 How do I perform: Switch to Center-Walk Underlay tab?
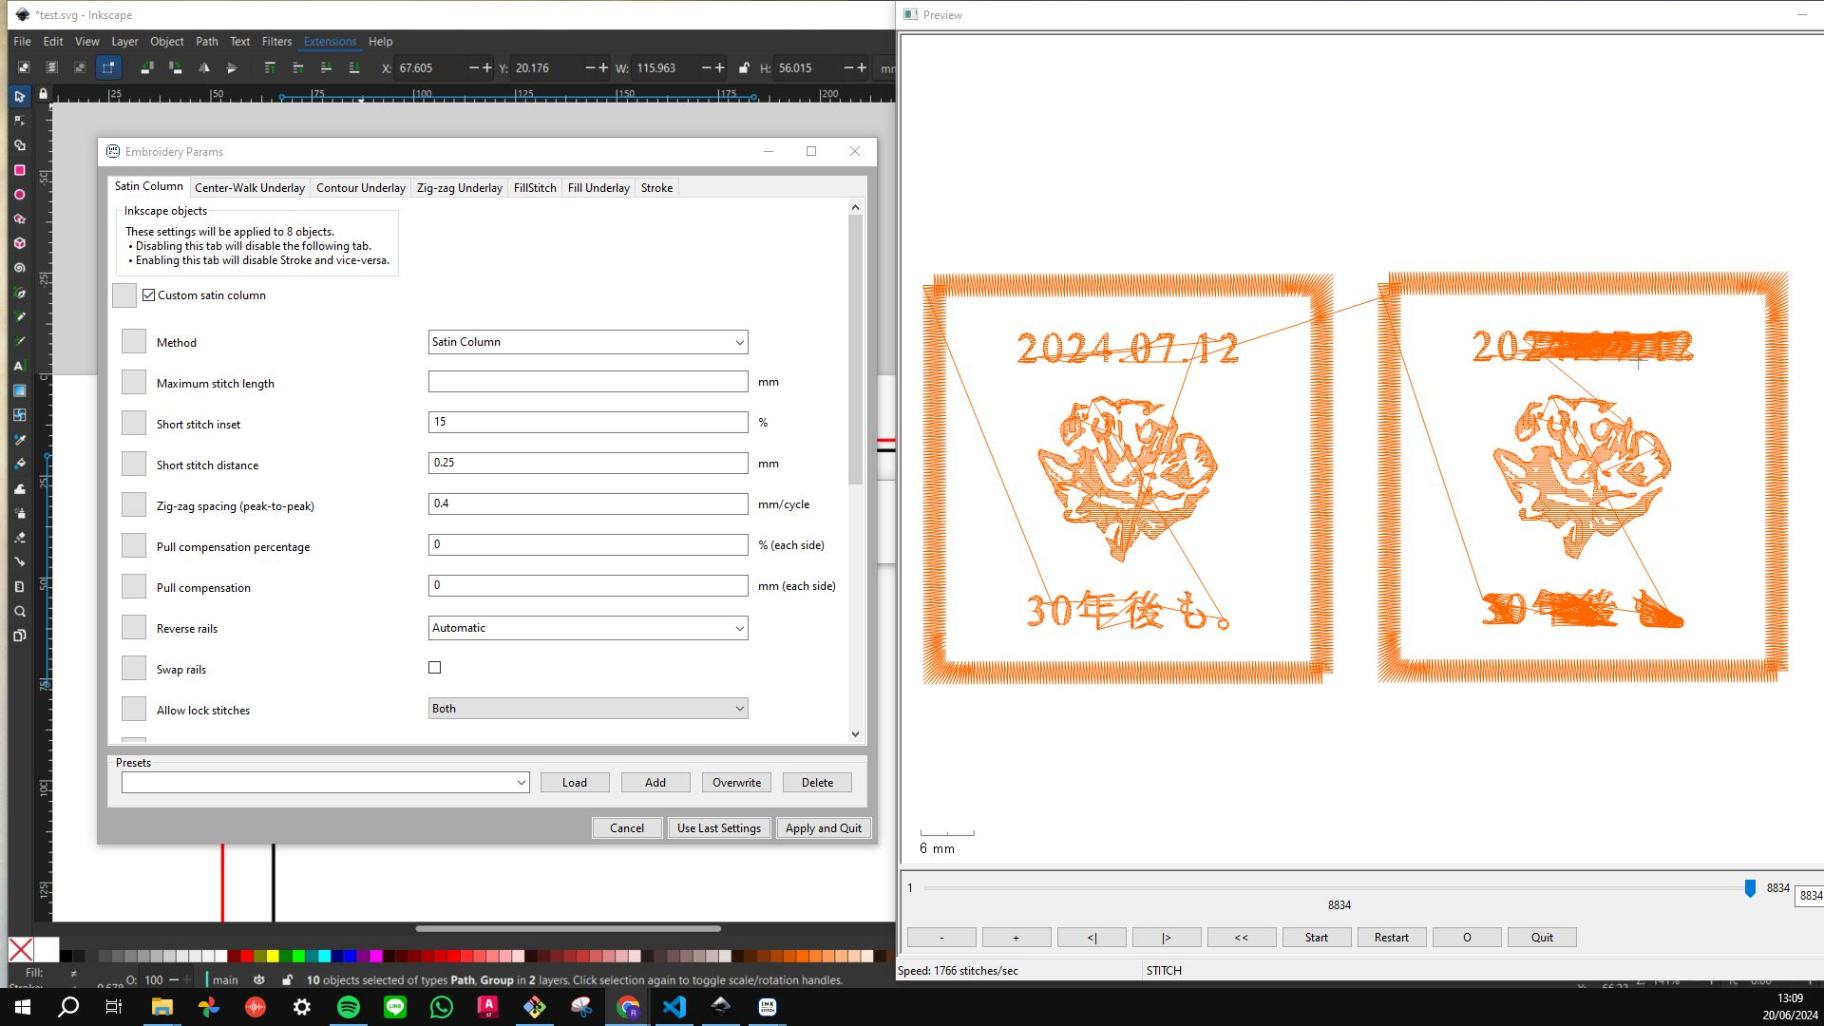[x=250, y=188]
